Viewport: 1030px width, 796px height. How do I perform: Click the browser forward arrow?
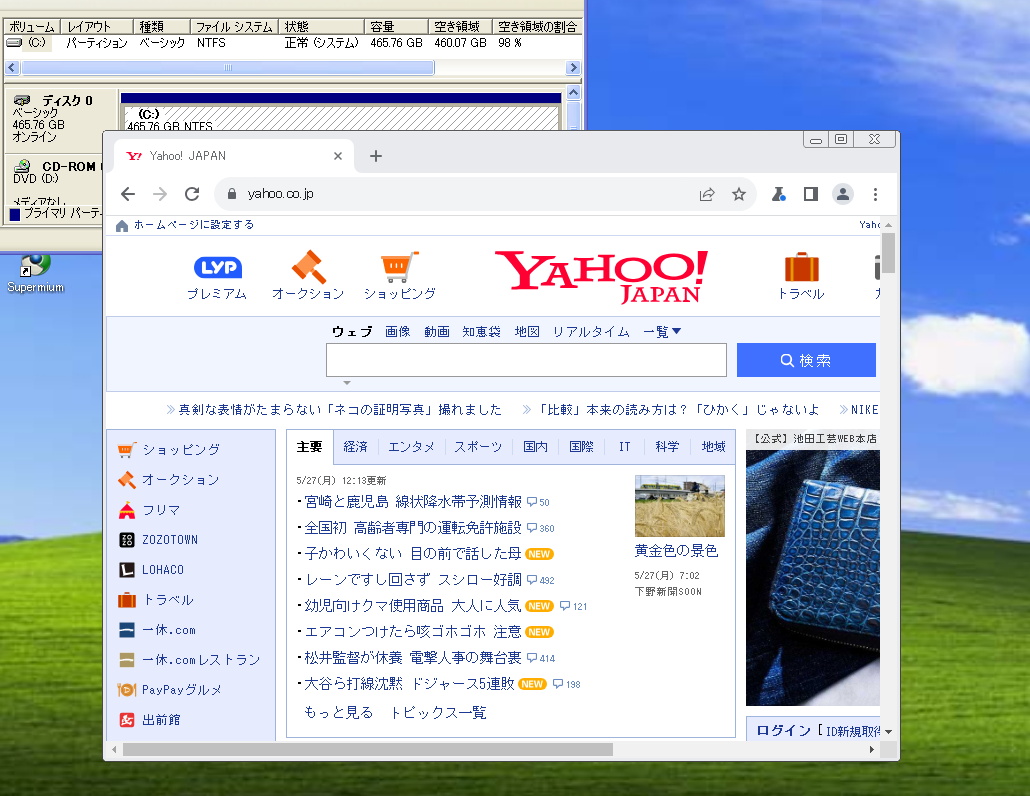[x=160, y=194]
